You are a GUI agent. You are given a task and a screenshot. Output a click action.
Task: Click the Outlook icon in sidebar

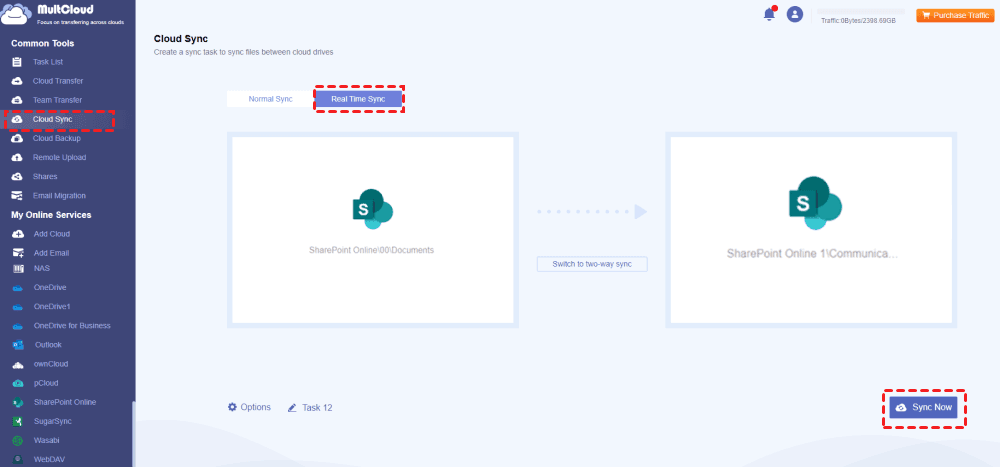click(18, 345)
